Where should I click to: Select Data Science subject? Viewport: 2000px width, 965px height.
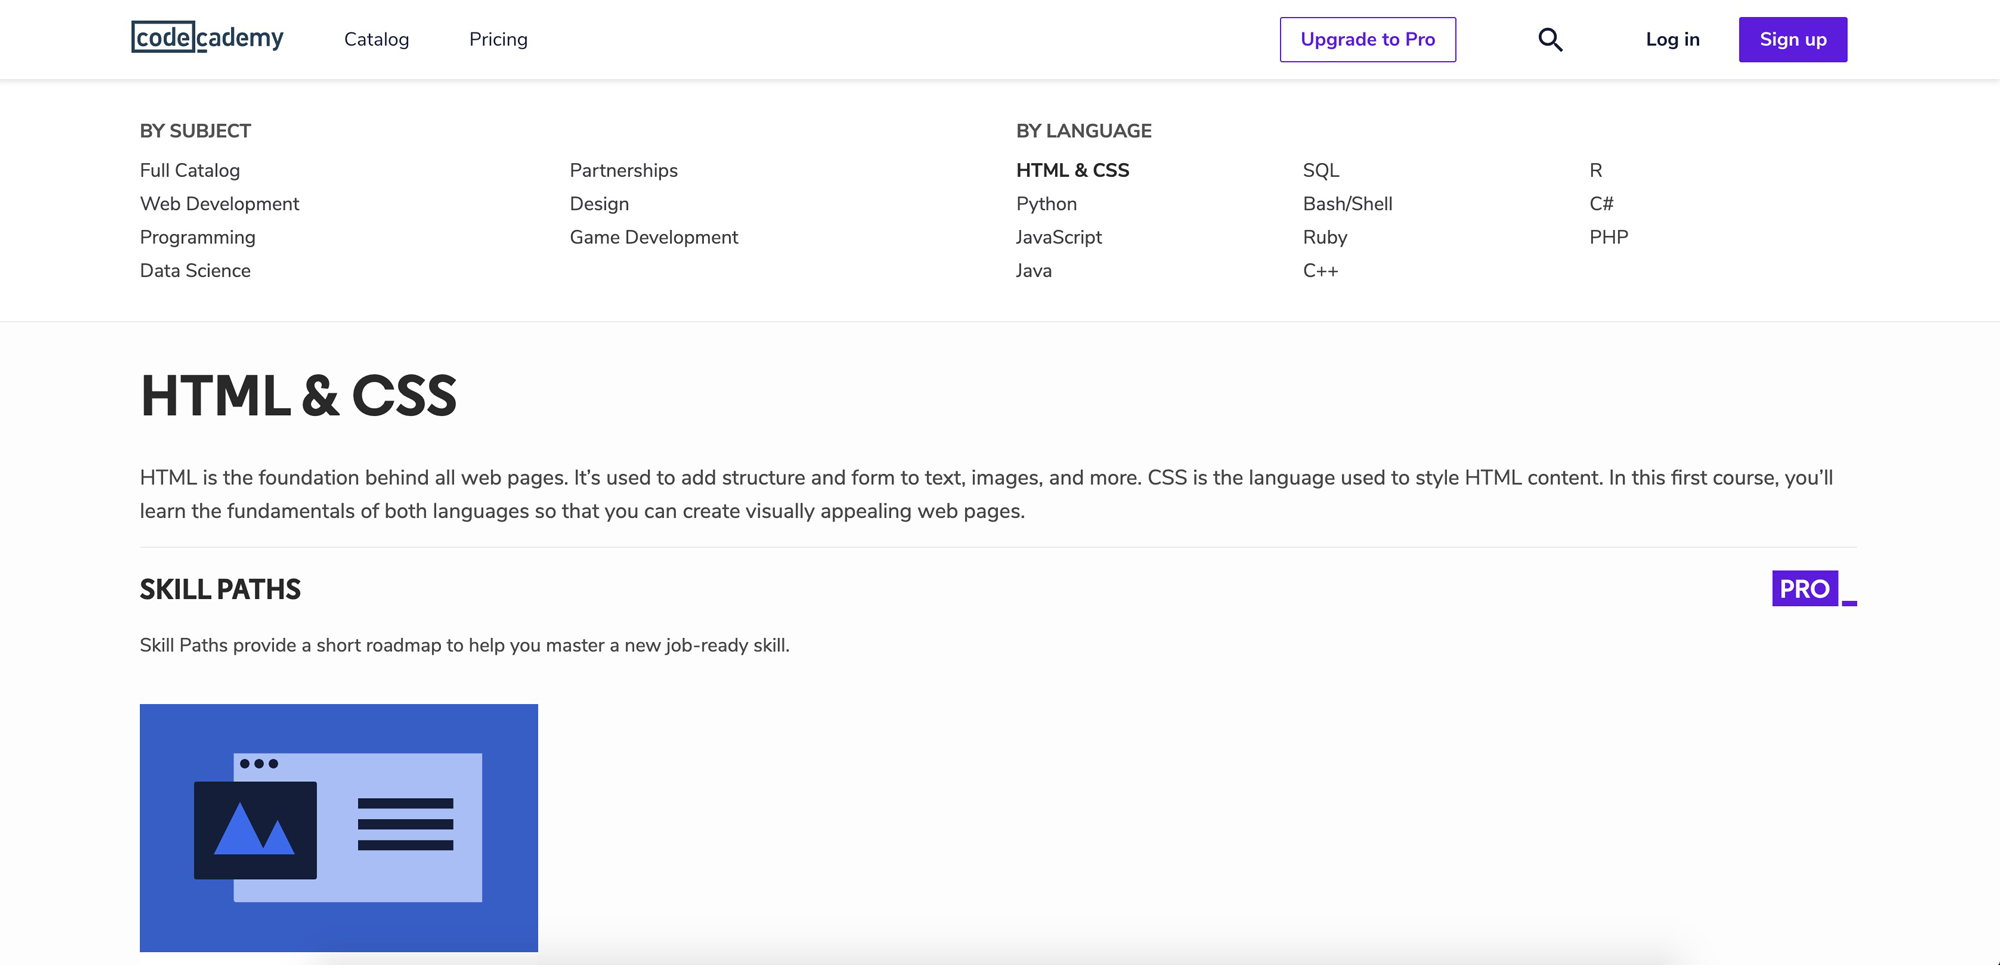(x=195, y=271)
